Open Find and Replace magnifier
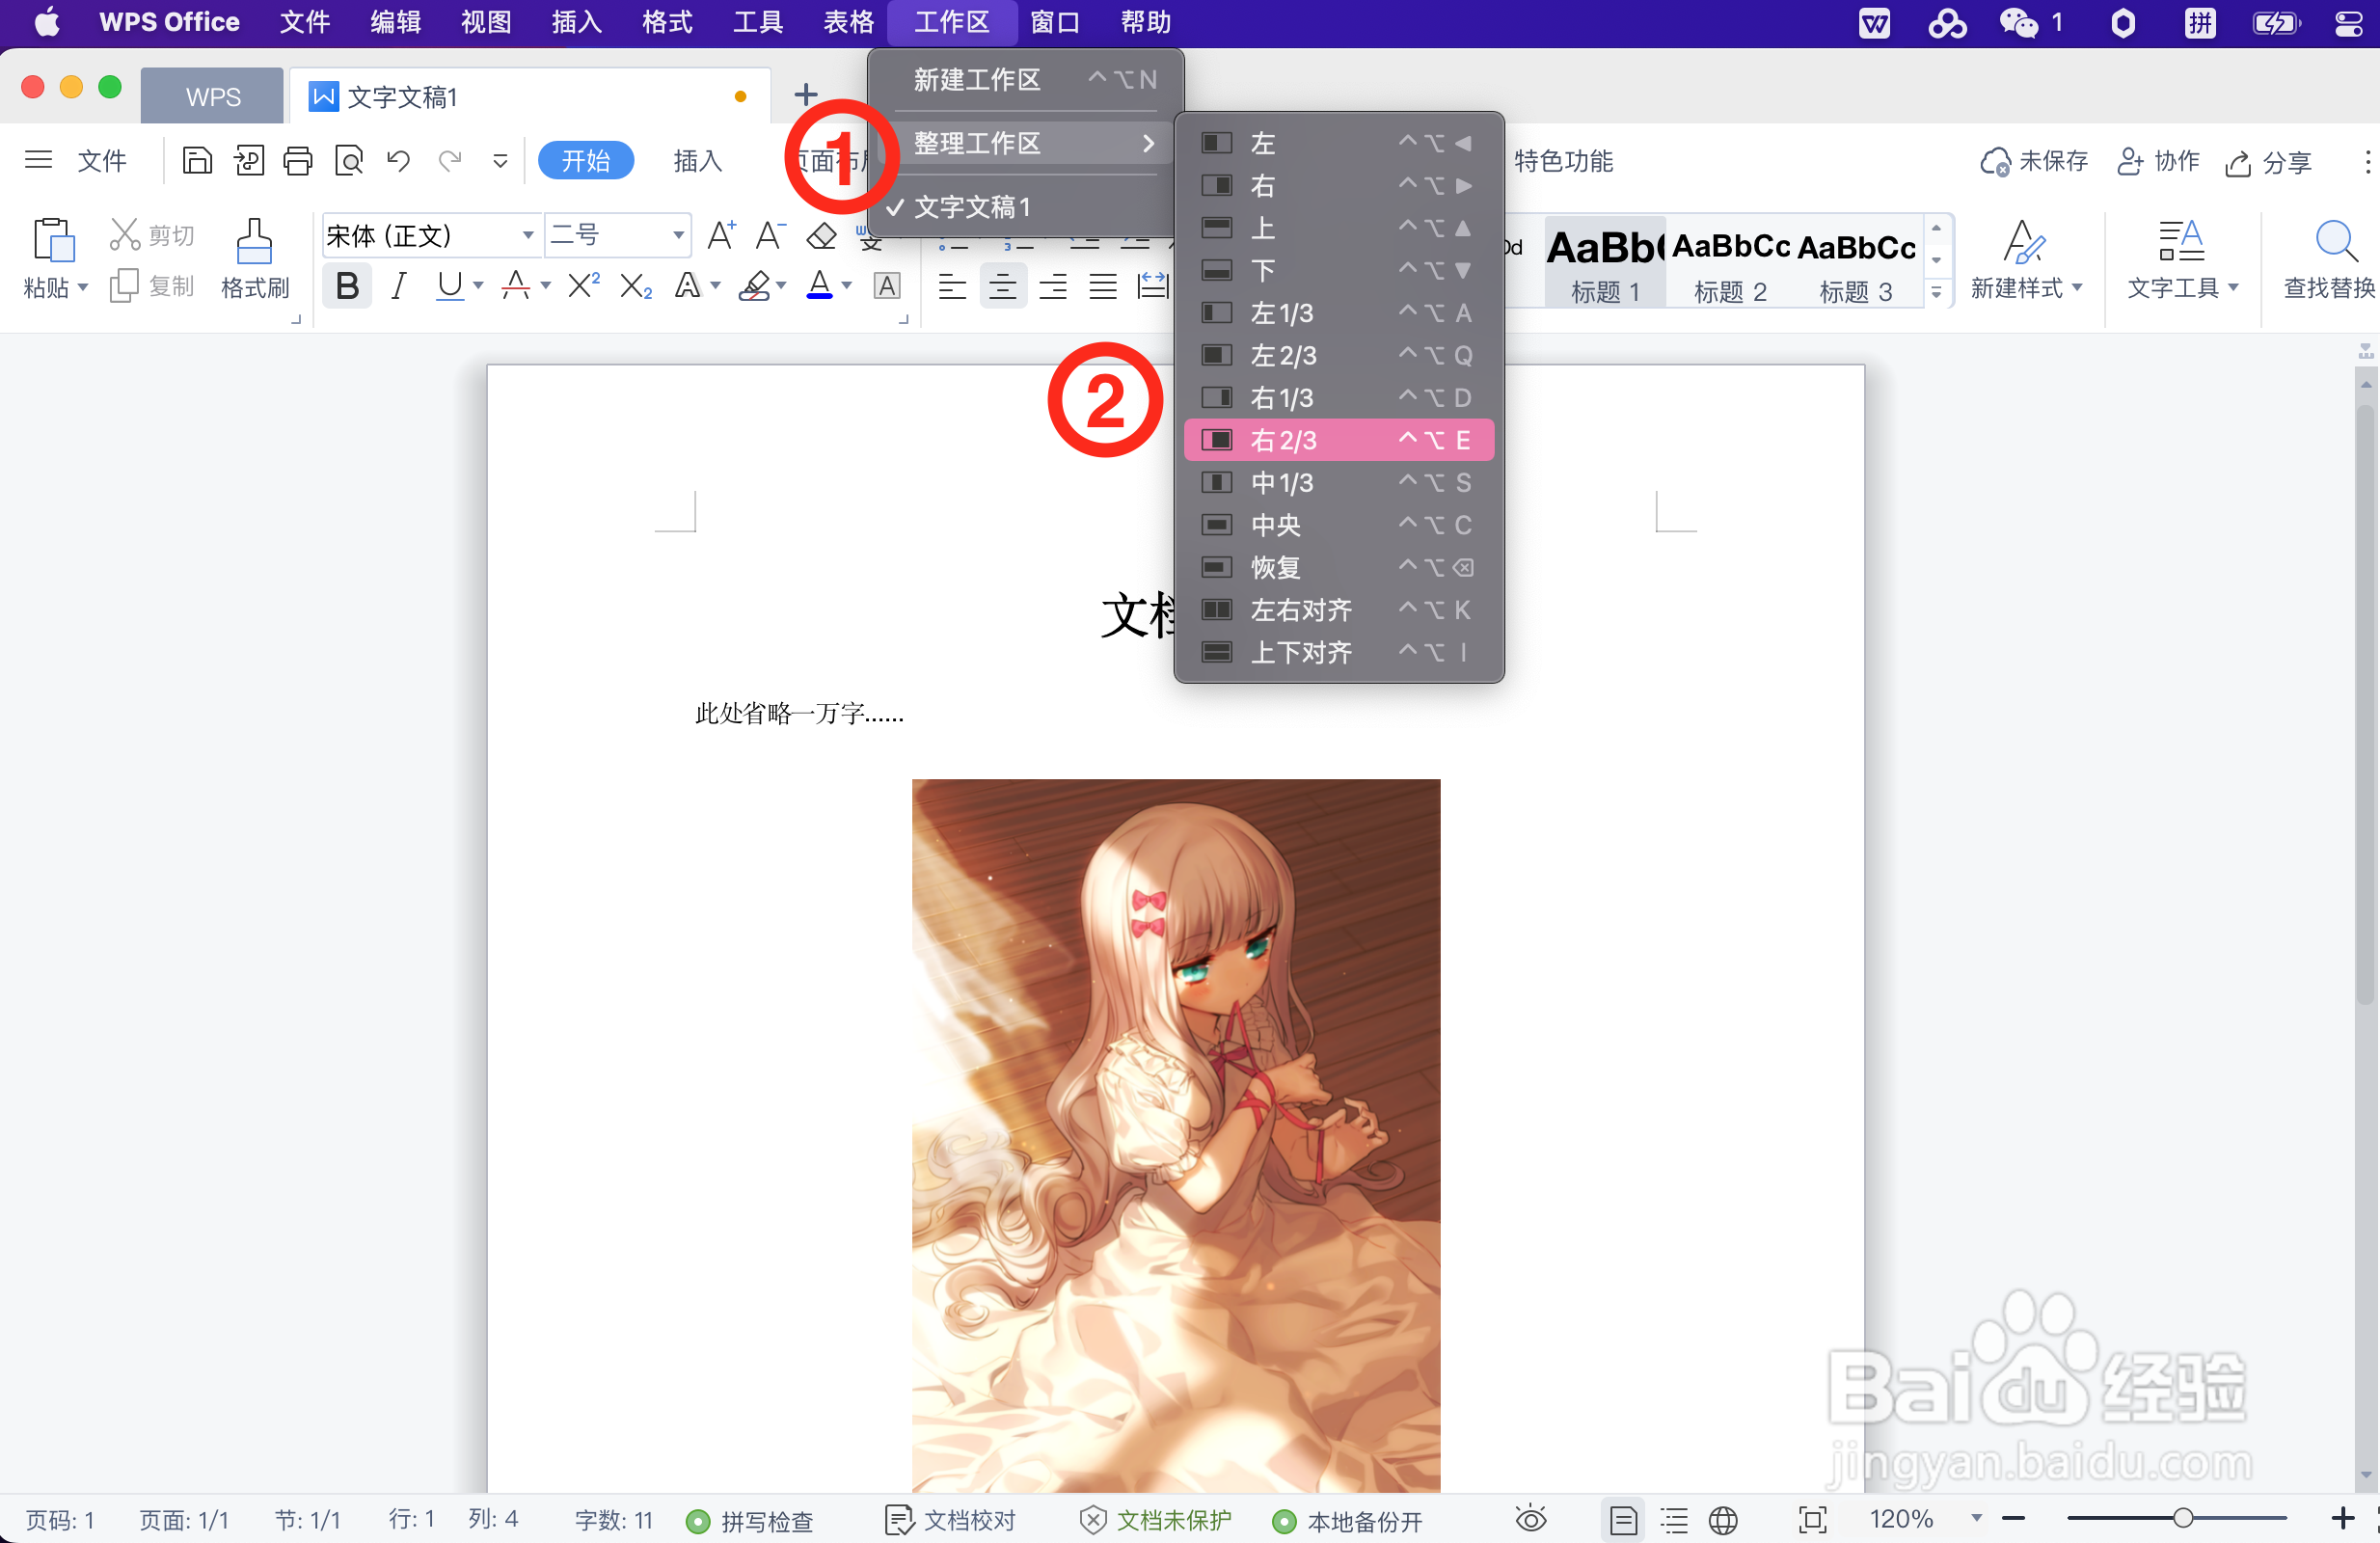The image size is (2380, 1543). coord(2336,240)
